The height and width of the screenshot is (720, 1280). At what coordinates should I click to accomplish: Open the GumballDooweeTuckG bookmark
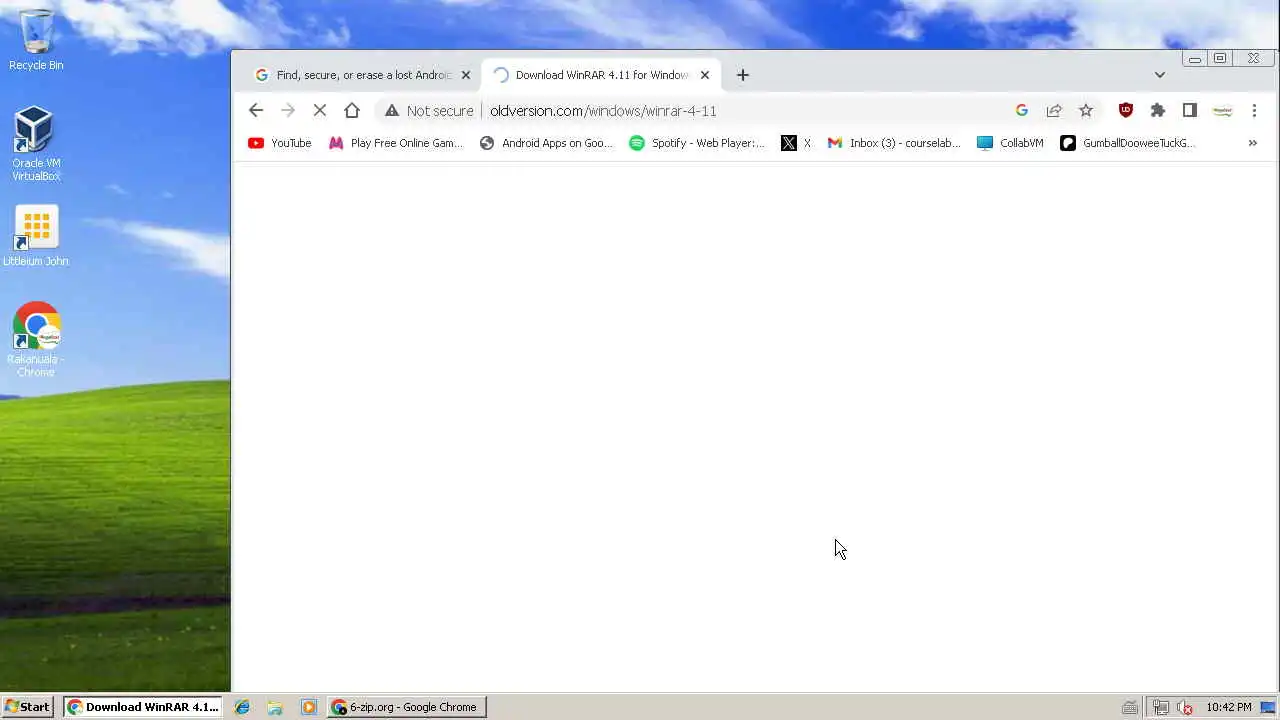click(x=1128, y=143)
